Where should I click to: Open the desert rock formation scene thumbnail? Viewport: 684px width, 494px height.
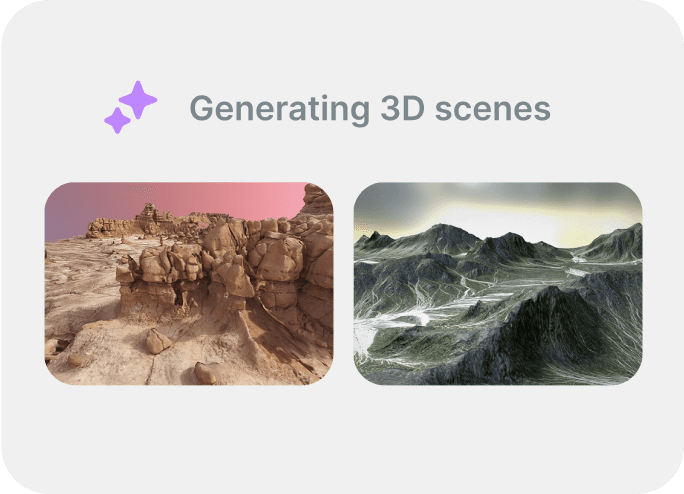(189, 284)
